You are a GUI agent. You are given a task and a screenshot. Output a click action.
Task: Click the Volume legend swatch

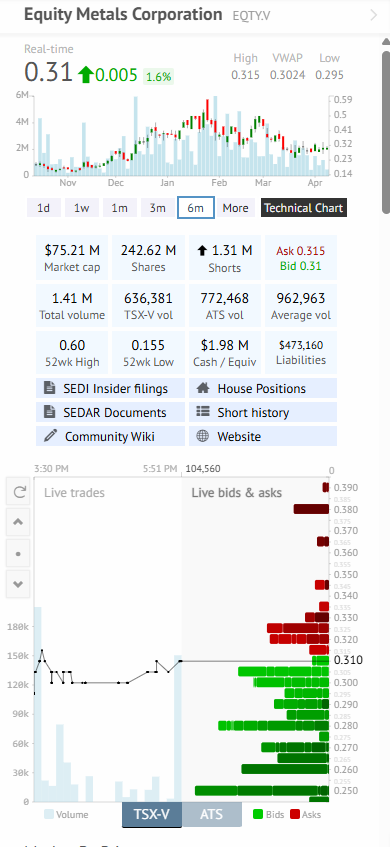click(49, 814)
